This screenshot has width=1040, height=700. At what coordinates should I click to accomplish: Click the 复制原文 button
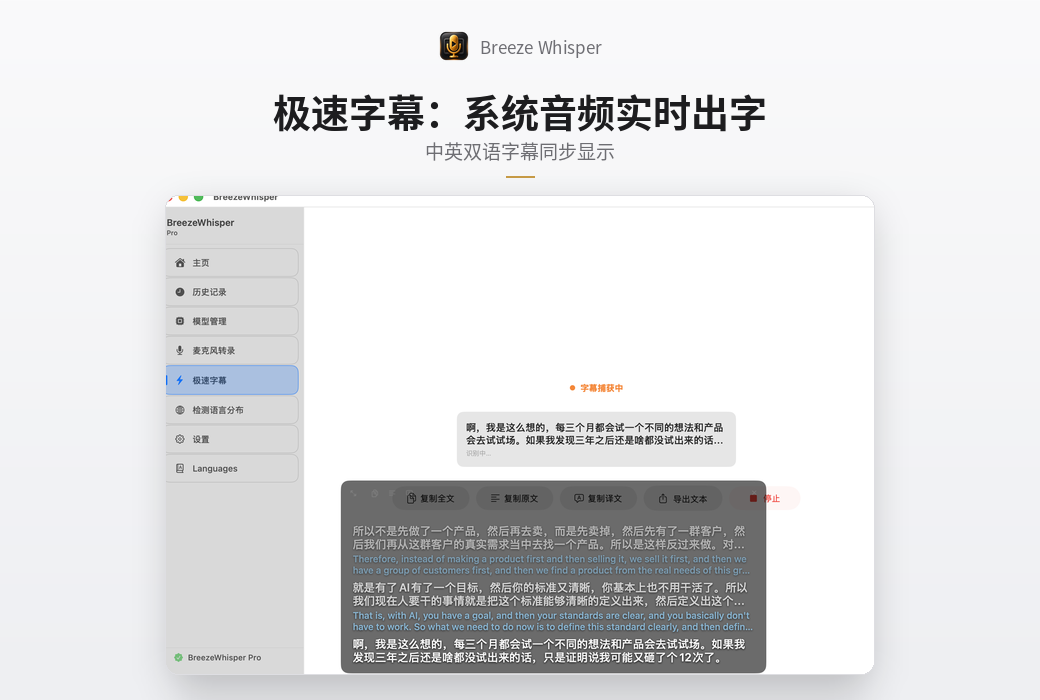514,498
